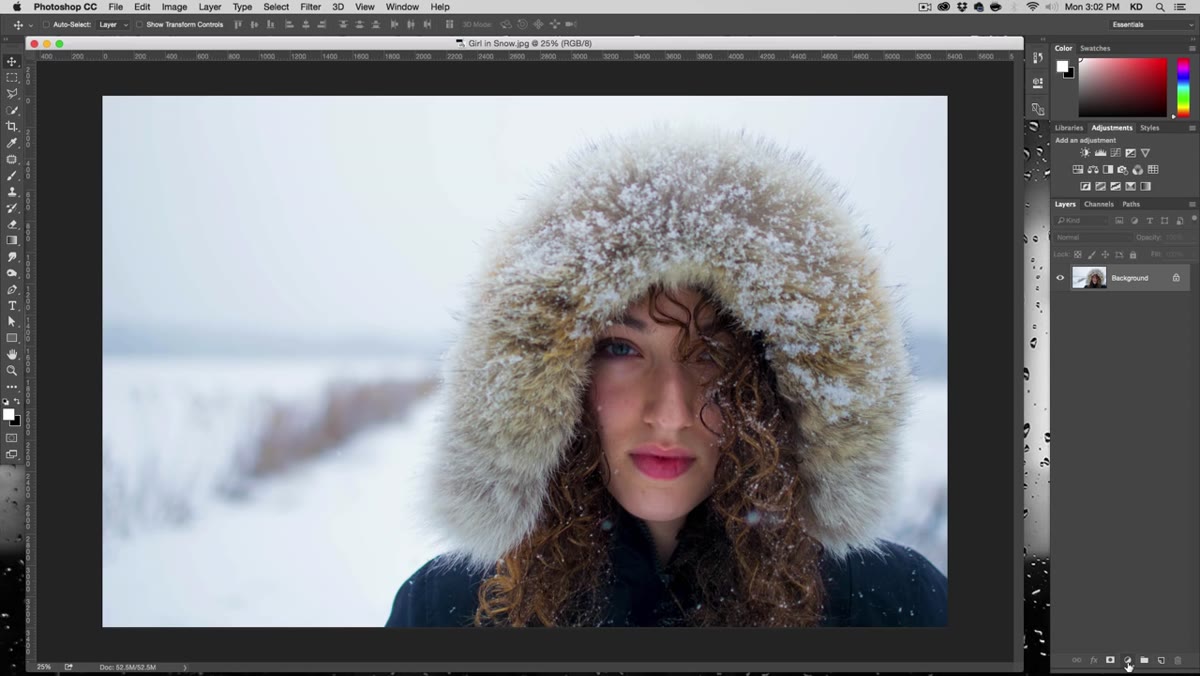The image size is (1200, 676).
Task: Open the Auto-Select Layer dropdown
Action: [x=112, y=24]
